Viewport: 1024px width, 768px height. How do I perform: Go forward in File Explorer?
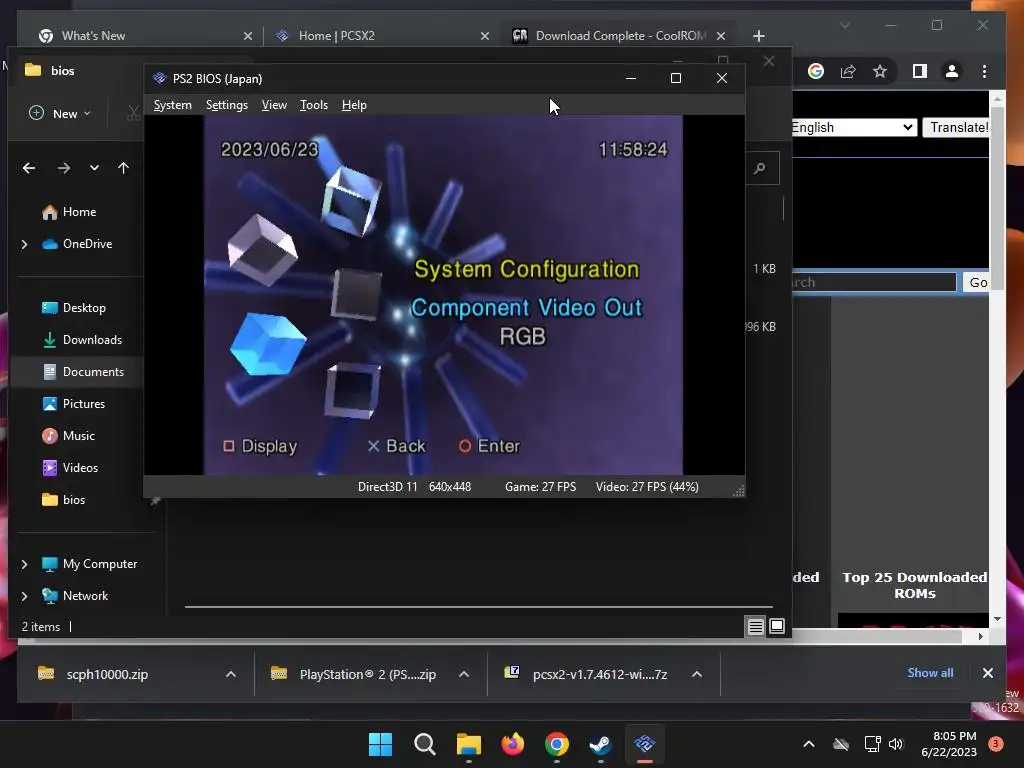click(x=63, y=168)
